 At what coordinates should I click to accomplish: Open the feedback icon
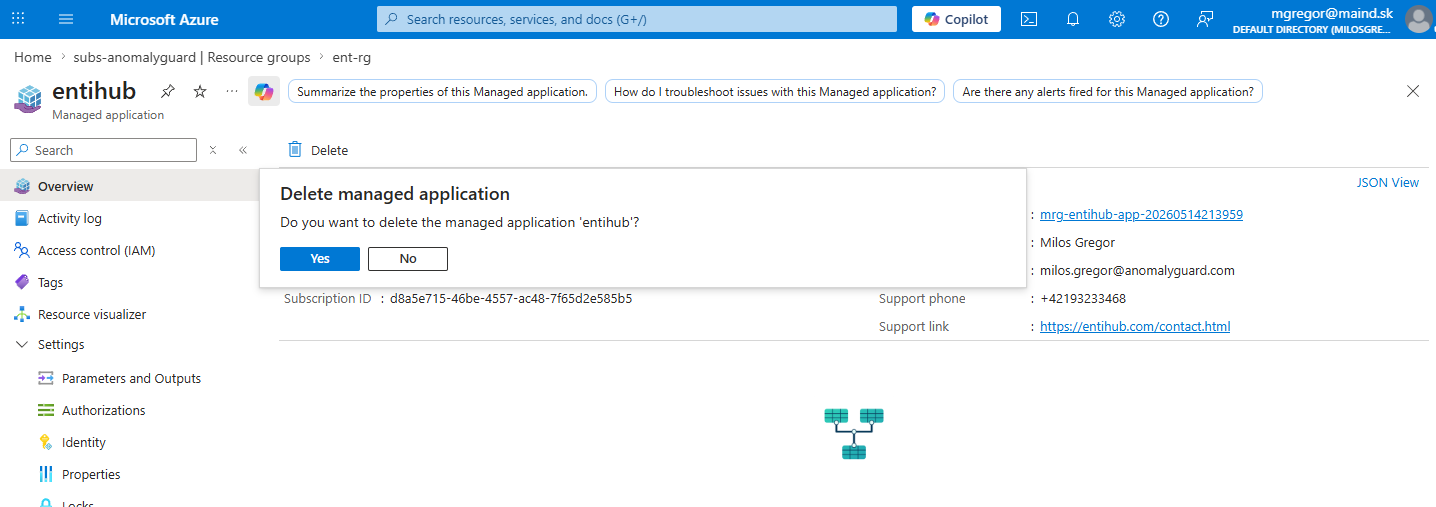(x=1205, y=19)
